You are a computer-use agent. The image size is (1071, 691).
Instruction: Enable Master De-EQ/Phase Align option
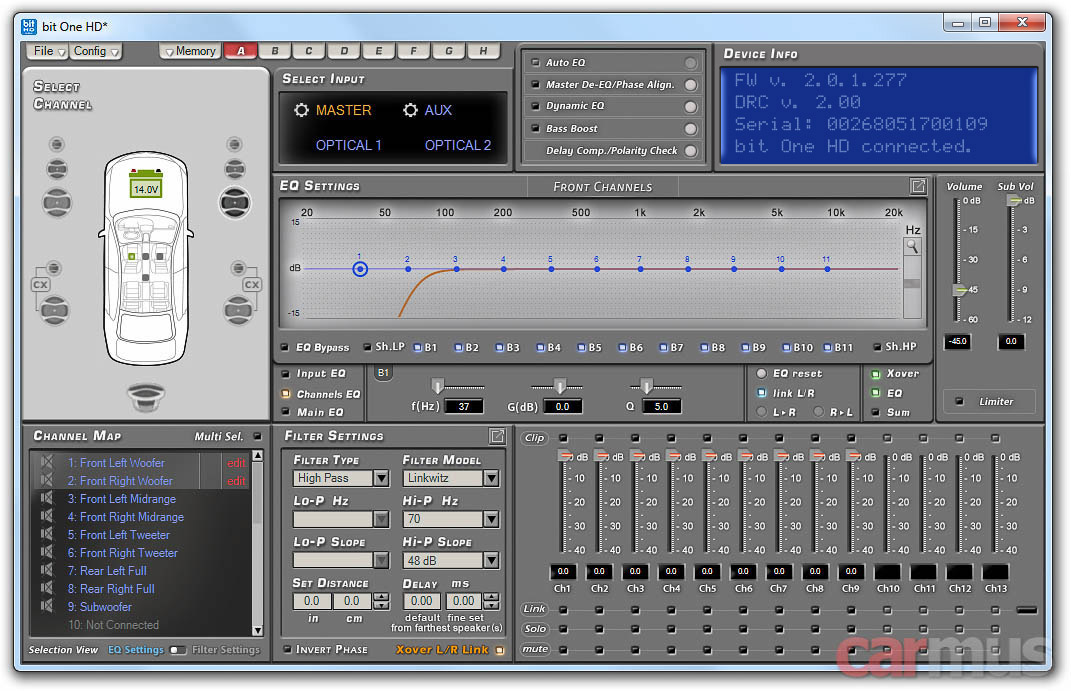[691, 85]
